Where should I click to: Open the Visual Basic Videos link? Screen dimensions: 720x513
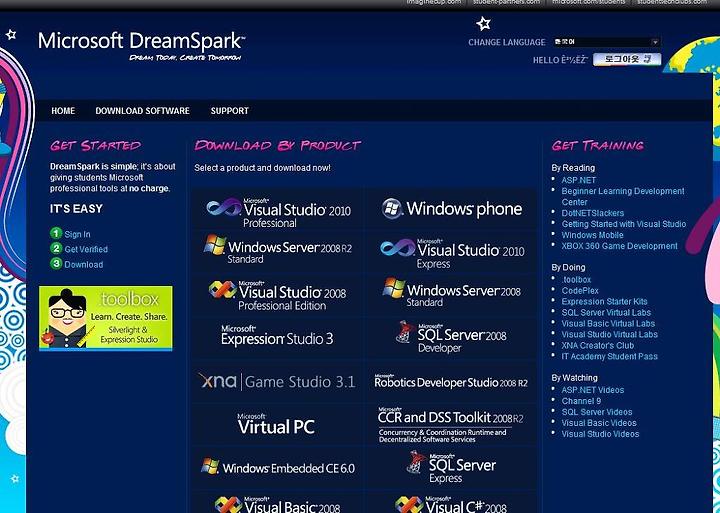point(599,423)
